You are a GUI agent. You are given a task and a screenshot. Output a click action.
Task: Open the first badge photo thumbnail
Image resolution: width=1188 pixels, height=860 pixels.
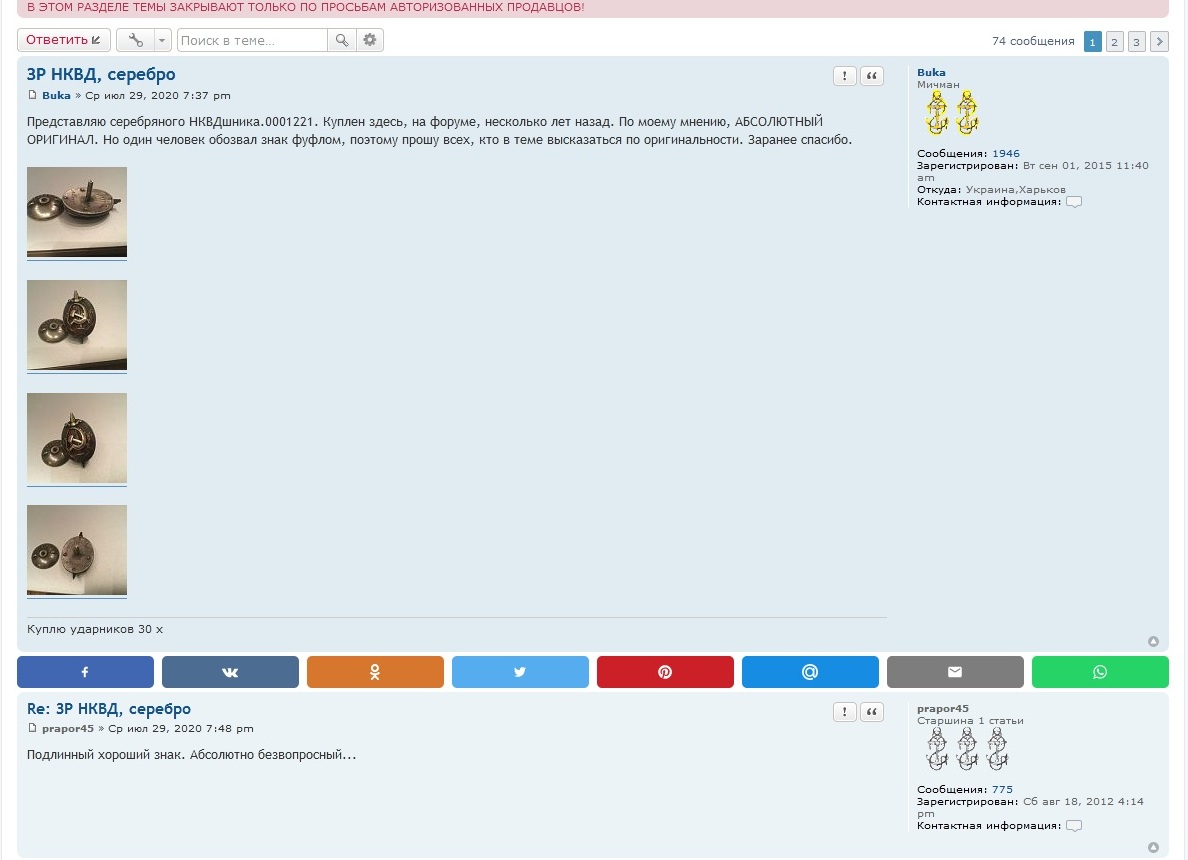pyautogui.click(x=77, y=212)
